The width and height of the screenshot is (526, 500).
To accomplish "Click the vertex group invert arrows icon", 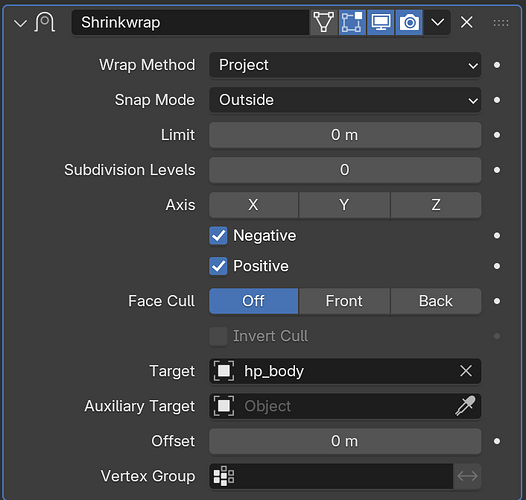I will click(x=467, y=476).
